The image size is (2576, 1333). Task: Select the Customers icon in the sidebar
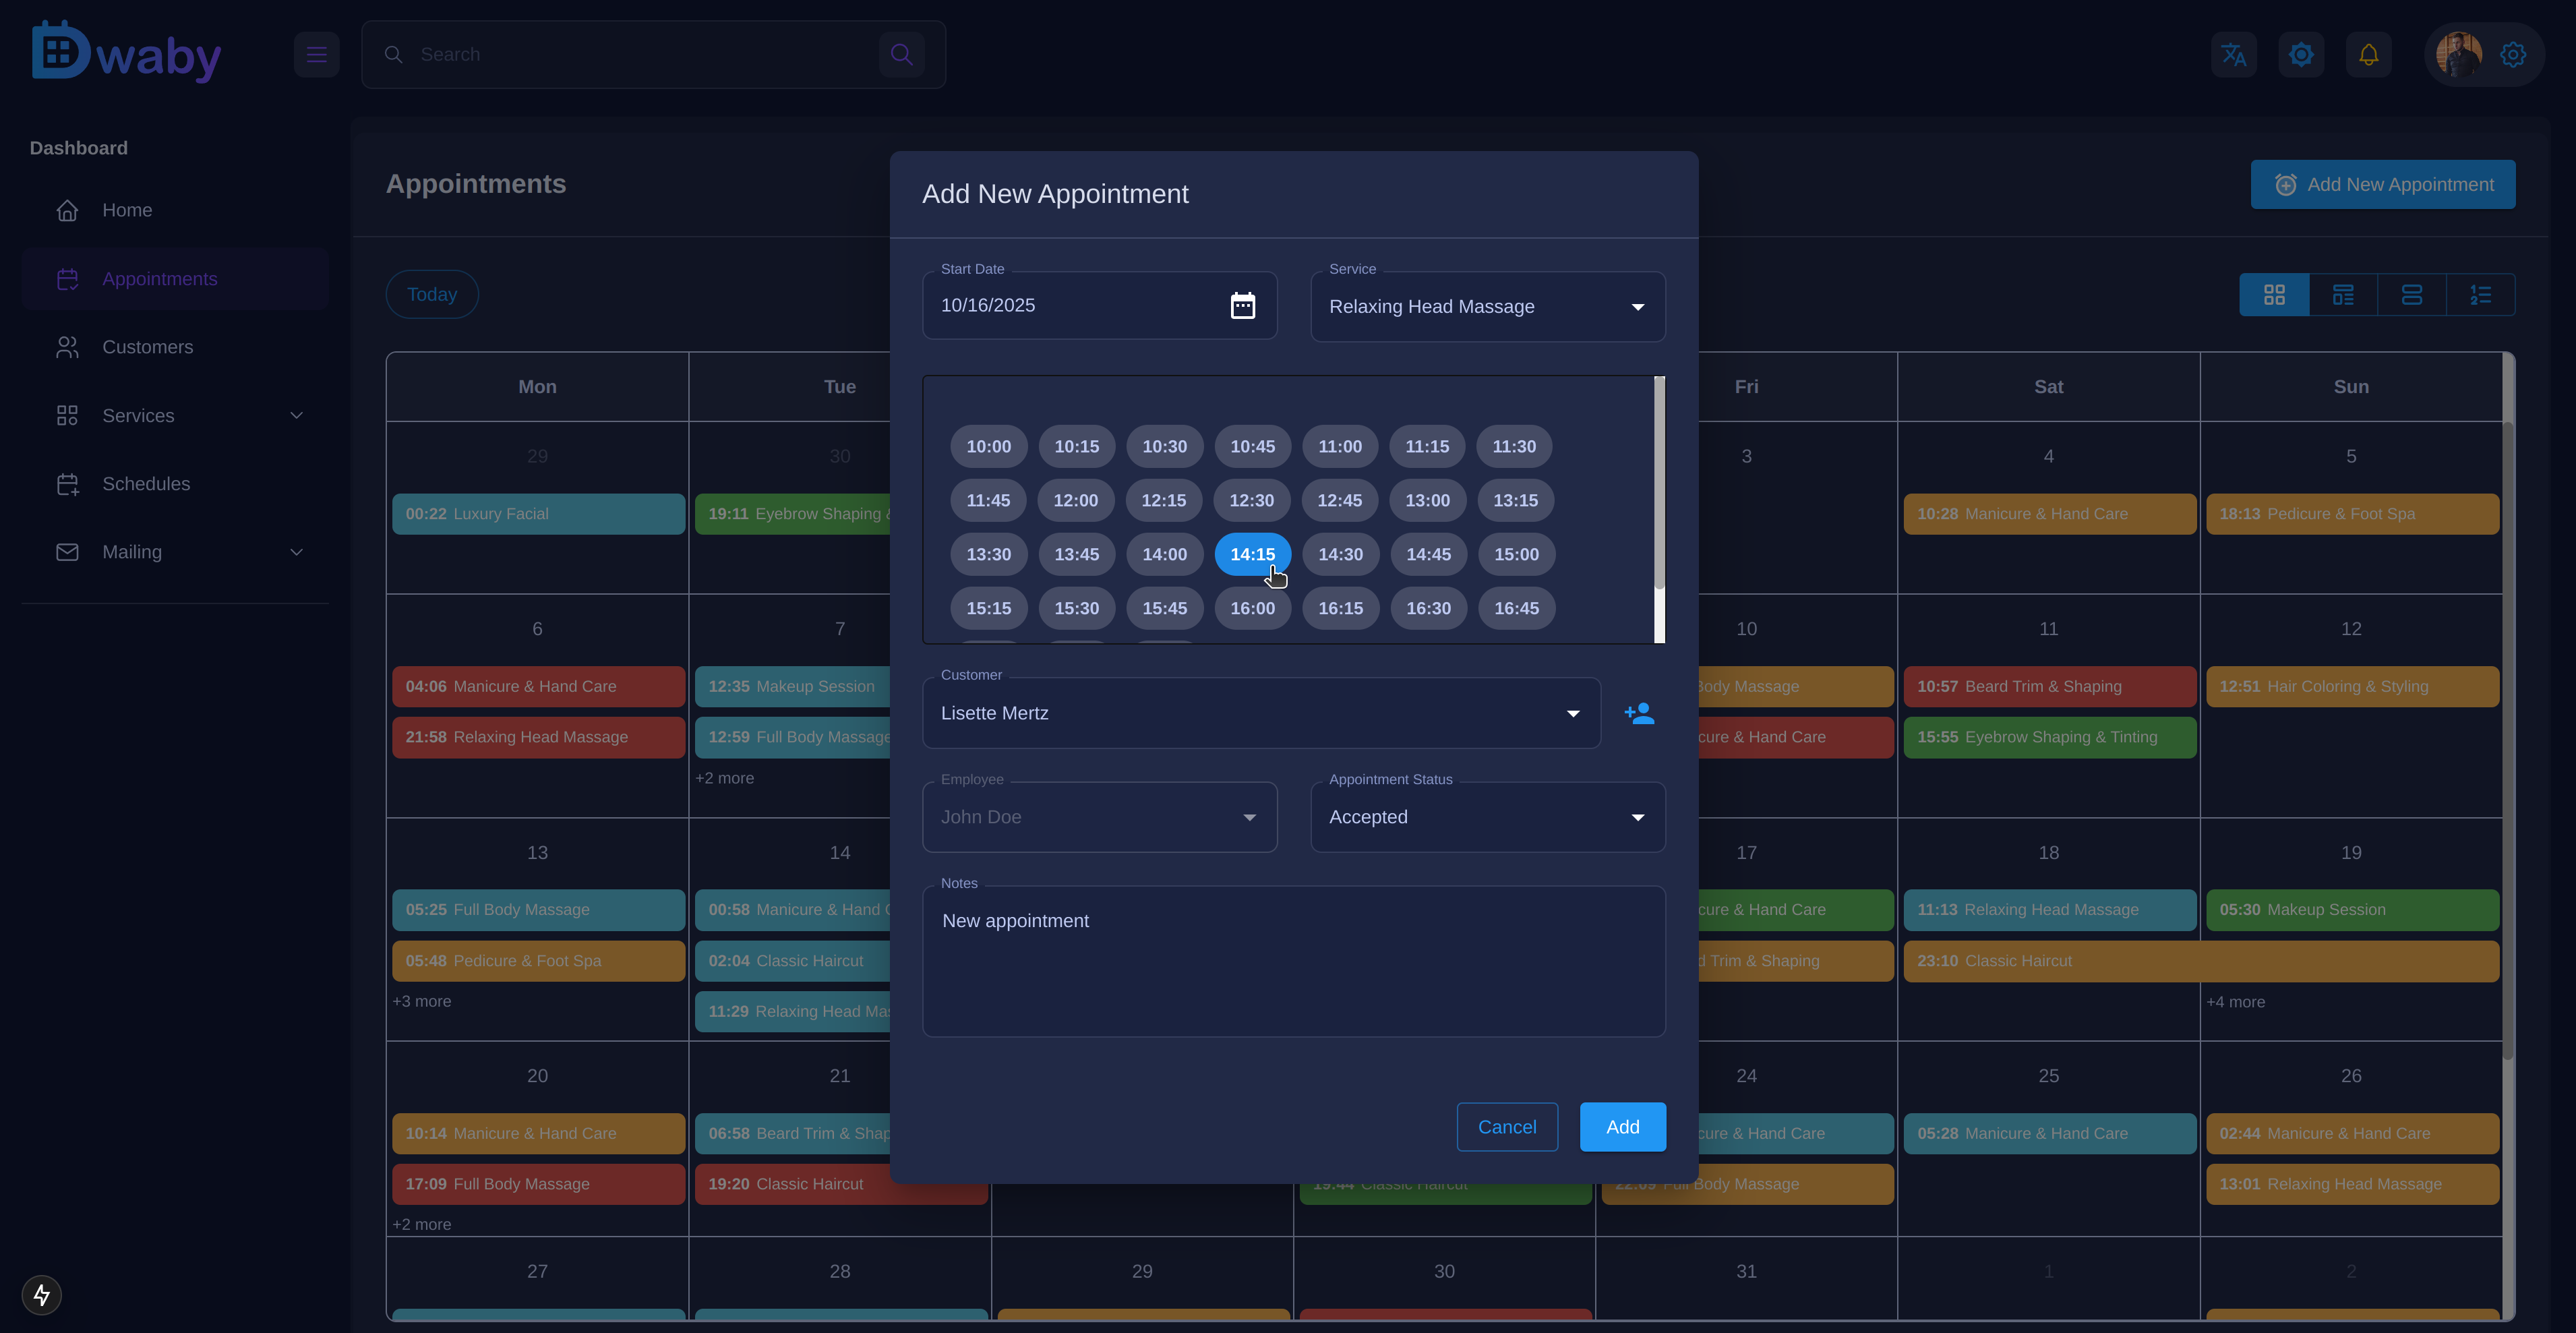tap(67, 347)
